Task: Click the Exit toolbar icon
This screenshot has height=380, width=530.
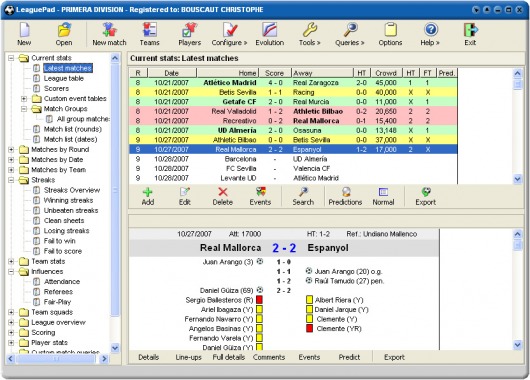Action: [x=470, y=34]
